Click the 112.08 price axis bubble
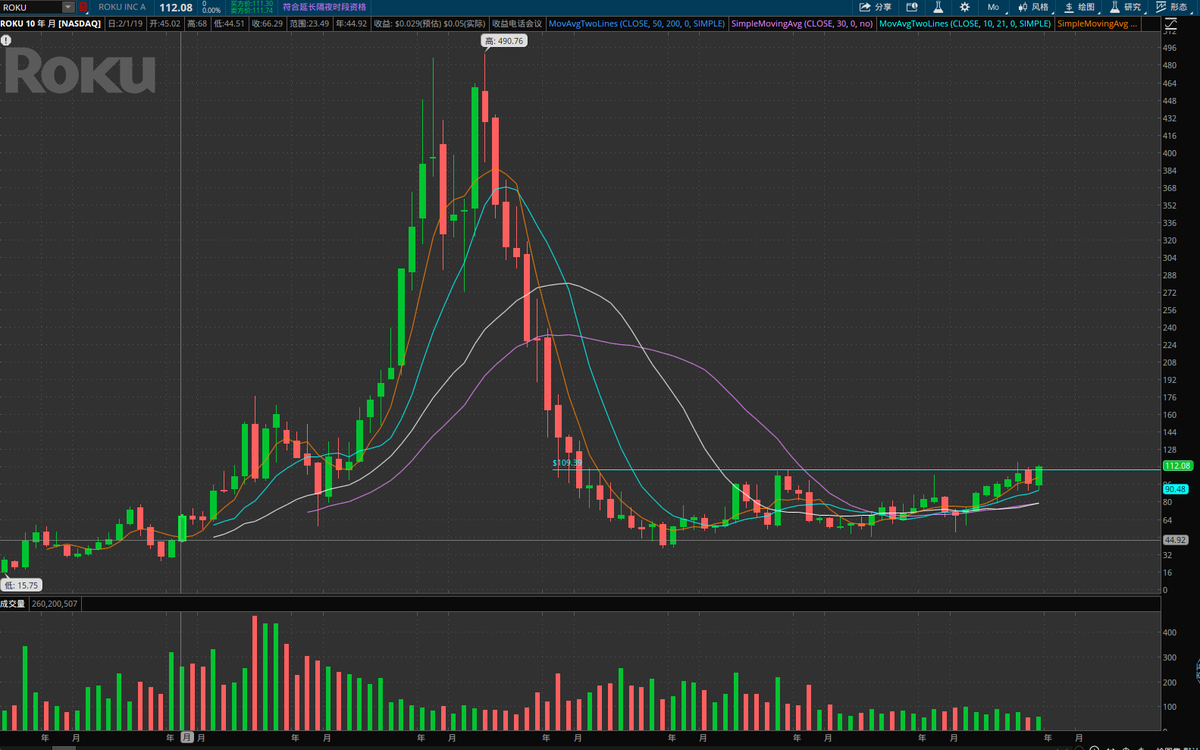 1179,466
